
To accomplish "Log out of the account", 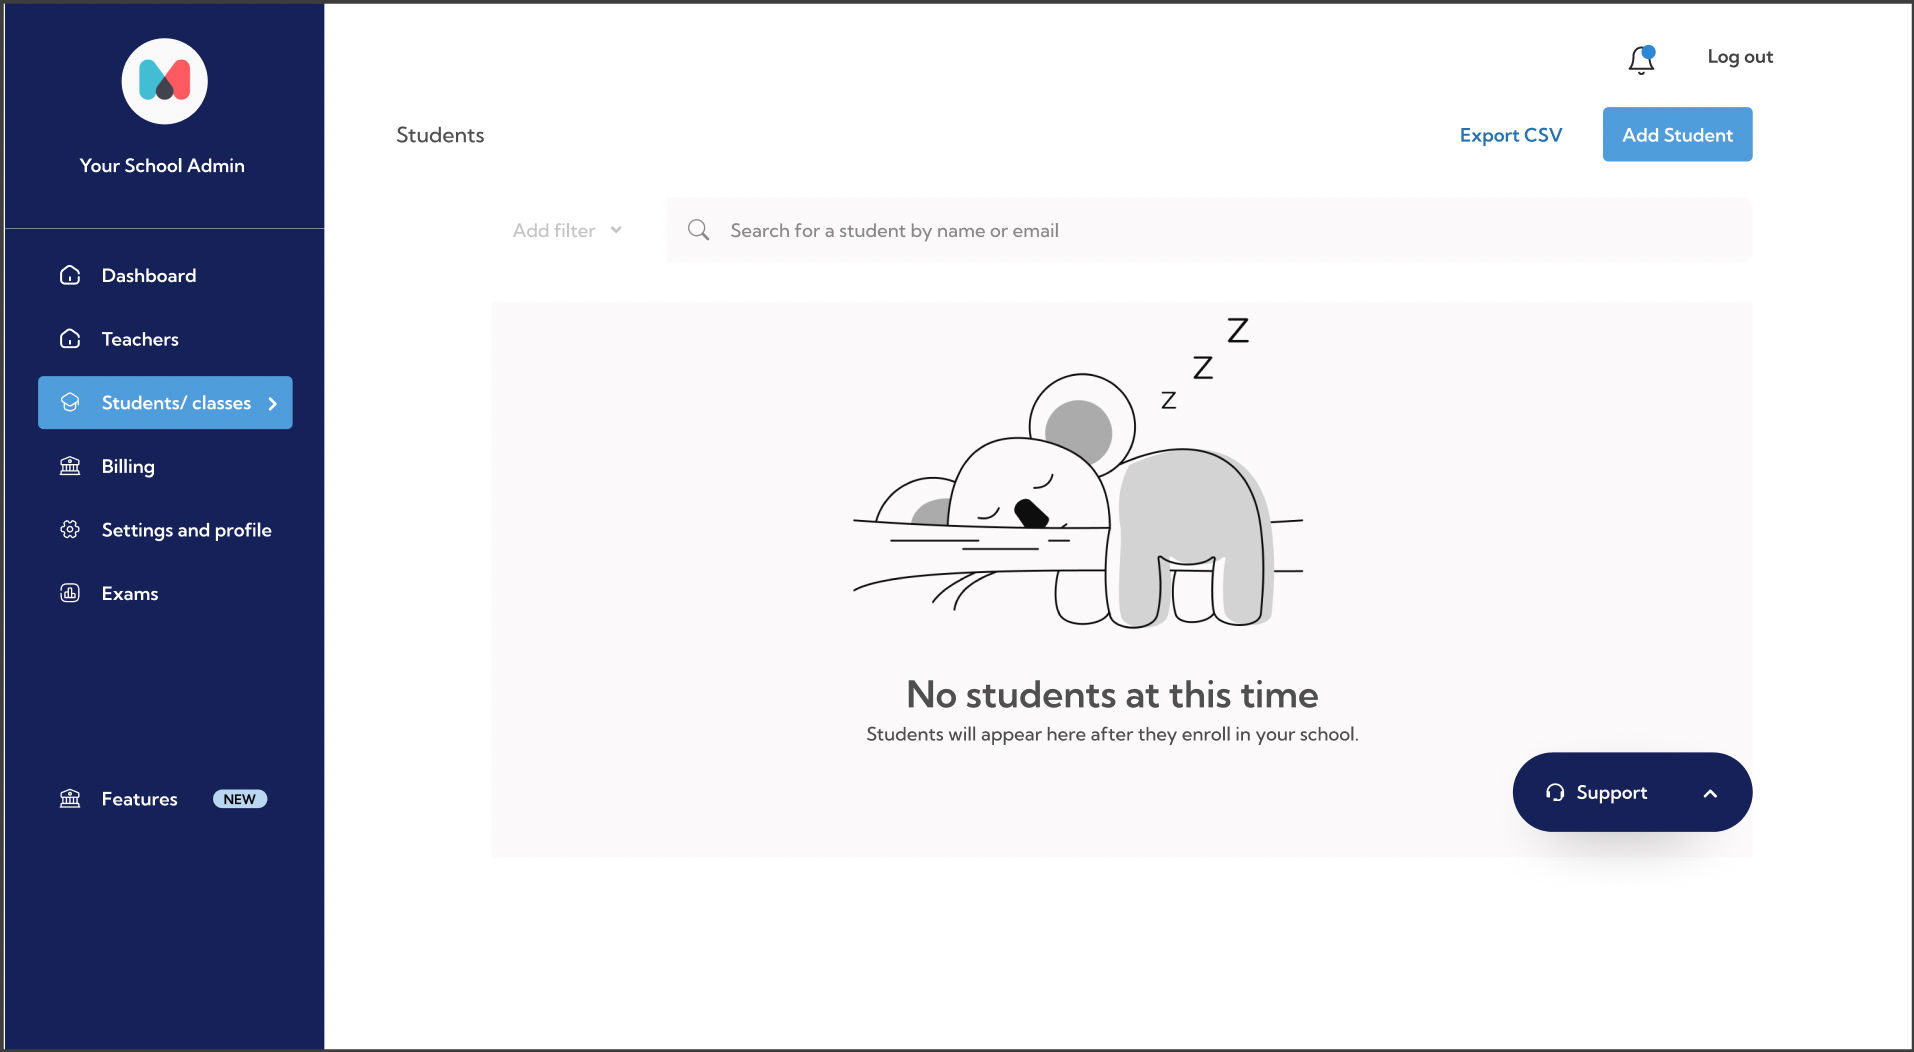I will [1740, 57].
